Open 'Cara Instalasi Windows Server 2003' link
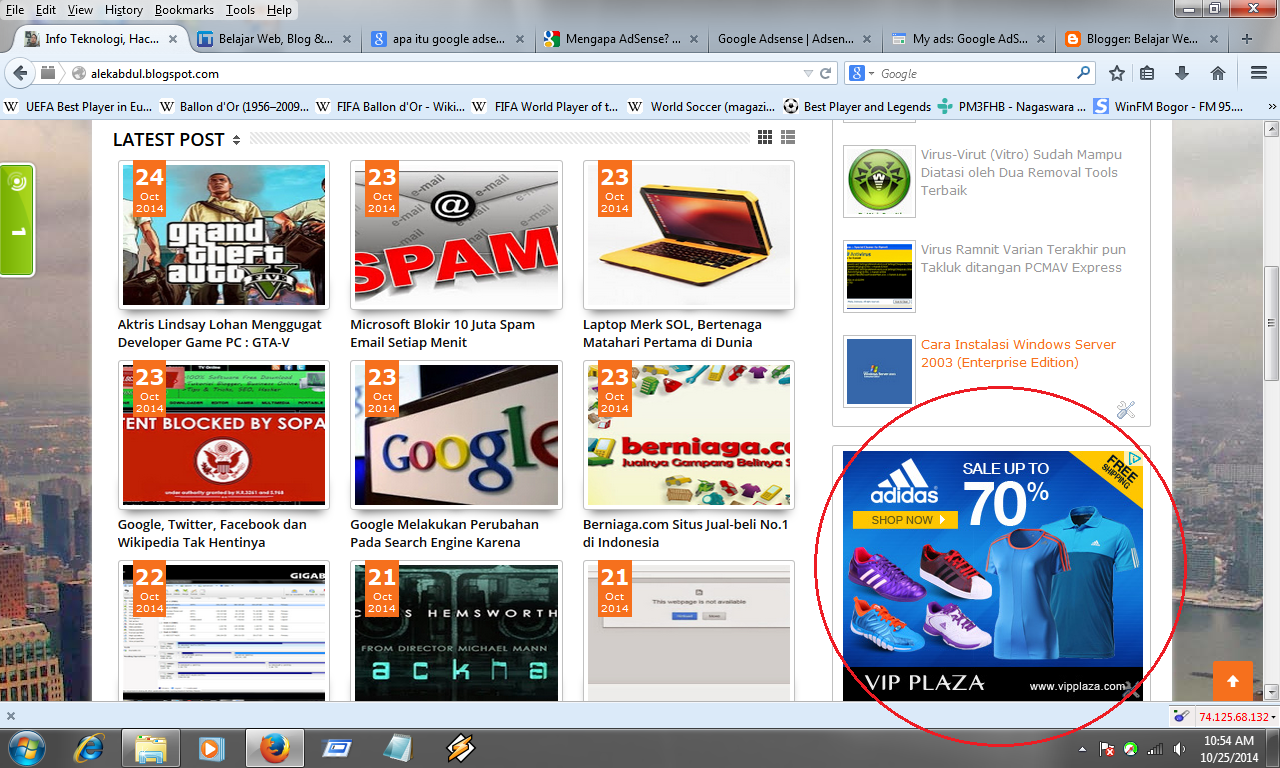 pos(1018,353)
